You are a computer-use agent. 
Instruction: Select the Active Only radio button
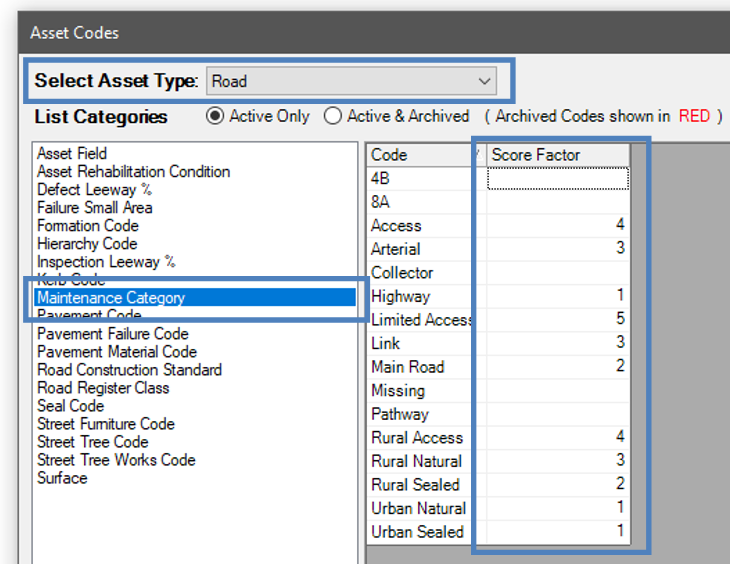click(214, 116)
